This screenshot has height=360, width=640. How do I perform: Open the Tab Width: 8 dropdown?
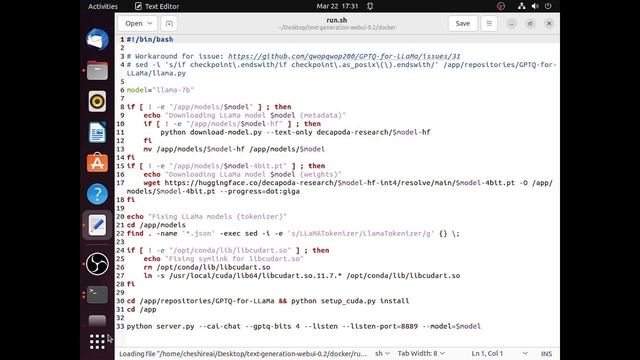(x=421, y=353)
